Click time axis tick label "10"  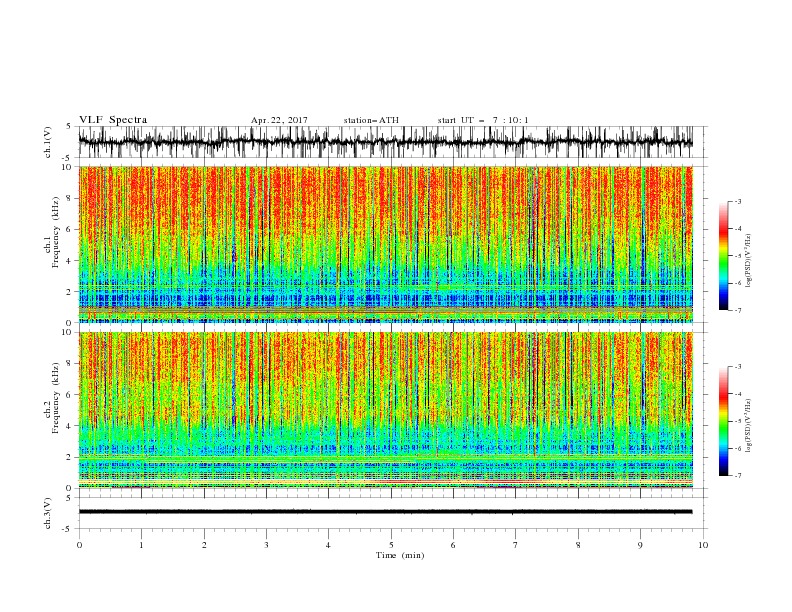pyautogui.click(x=703, y=545)
